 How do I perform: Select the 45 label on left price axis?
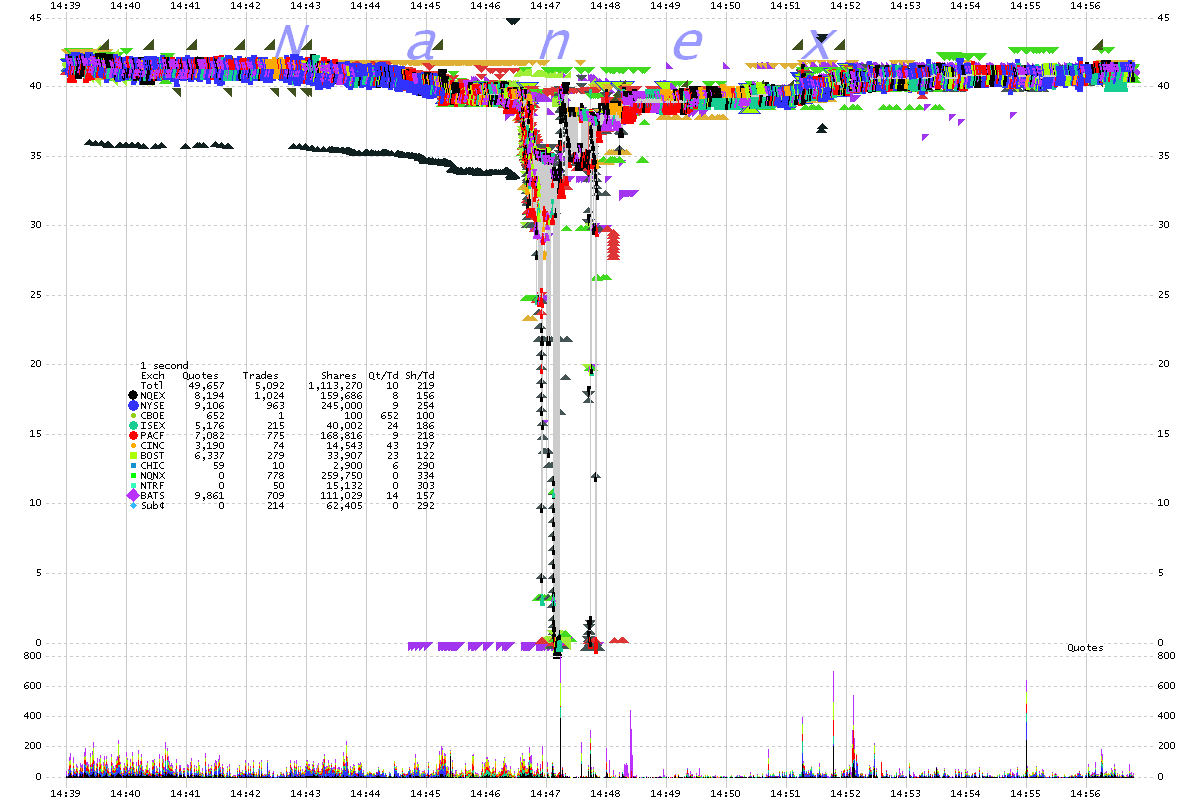point(36,17)
